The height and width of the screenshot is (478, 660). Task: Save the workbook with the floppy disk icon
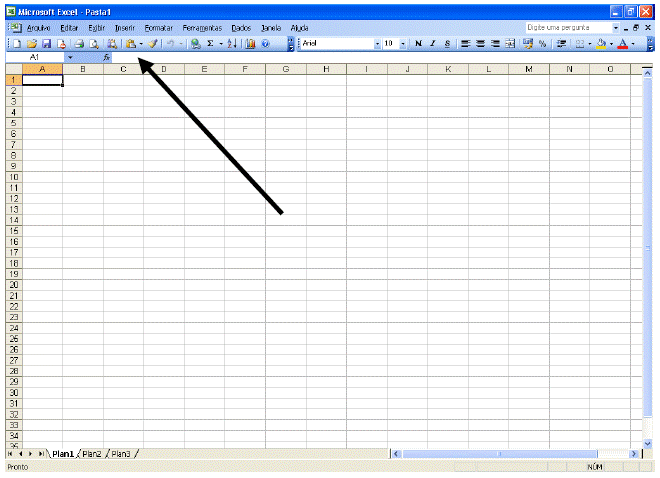coord(46,44)
